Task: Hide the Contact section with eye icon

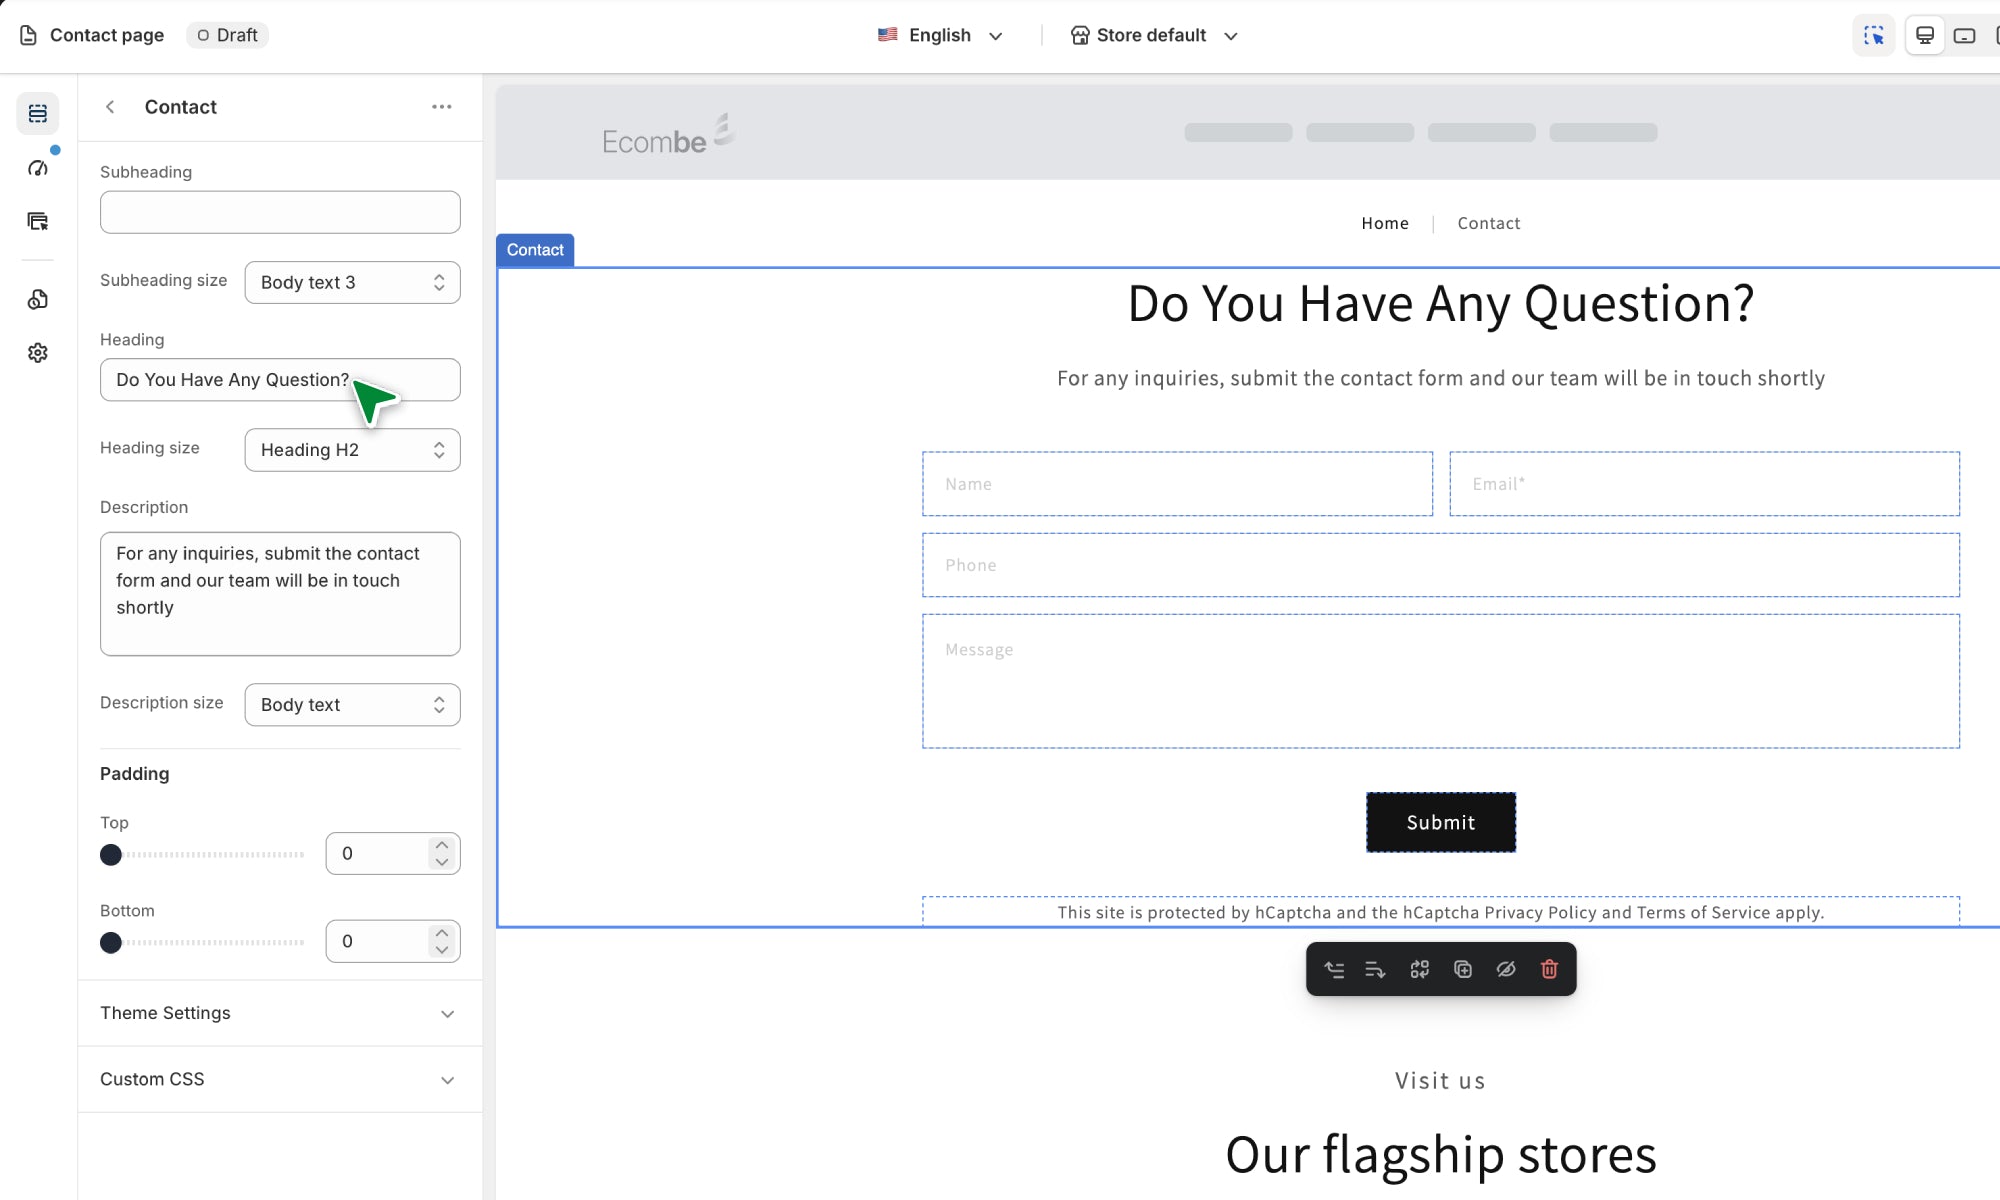Action: (1506, 969)
